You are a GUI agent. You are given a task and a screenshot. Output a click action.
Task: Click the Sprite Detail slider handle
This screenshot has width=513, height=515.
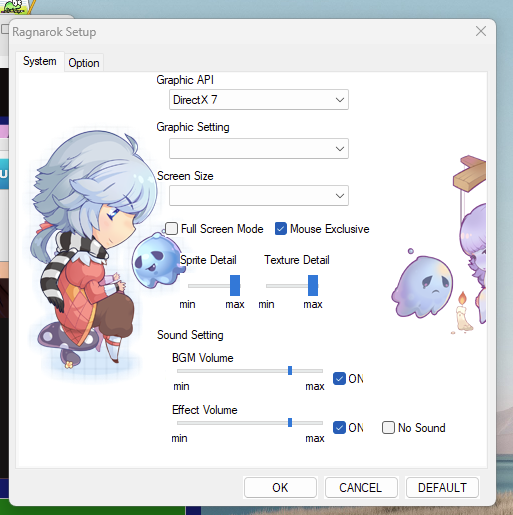235,285
